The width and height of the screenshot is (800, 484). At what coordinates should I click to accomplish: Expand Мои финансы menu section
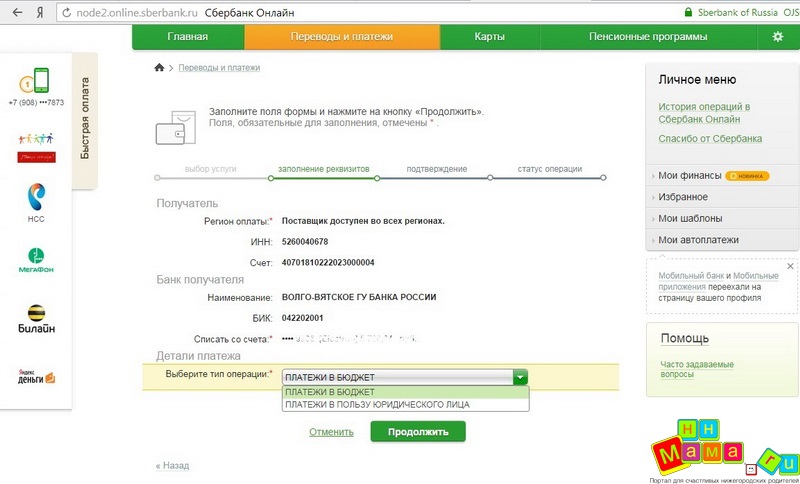[x=689, y=175]
